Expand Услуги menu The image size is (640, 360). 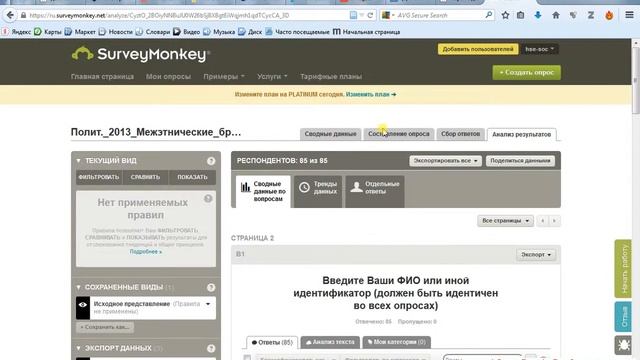[x=272, y=76]
